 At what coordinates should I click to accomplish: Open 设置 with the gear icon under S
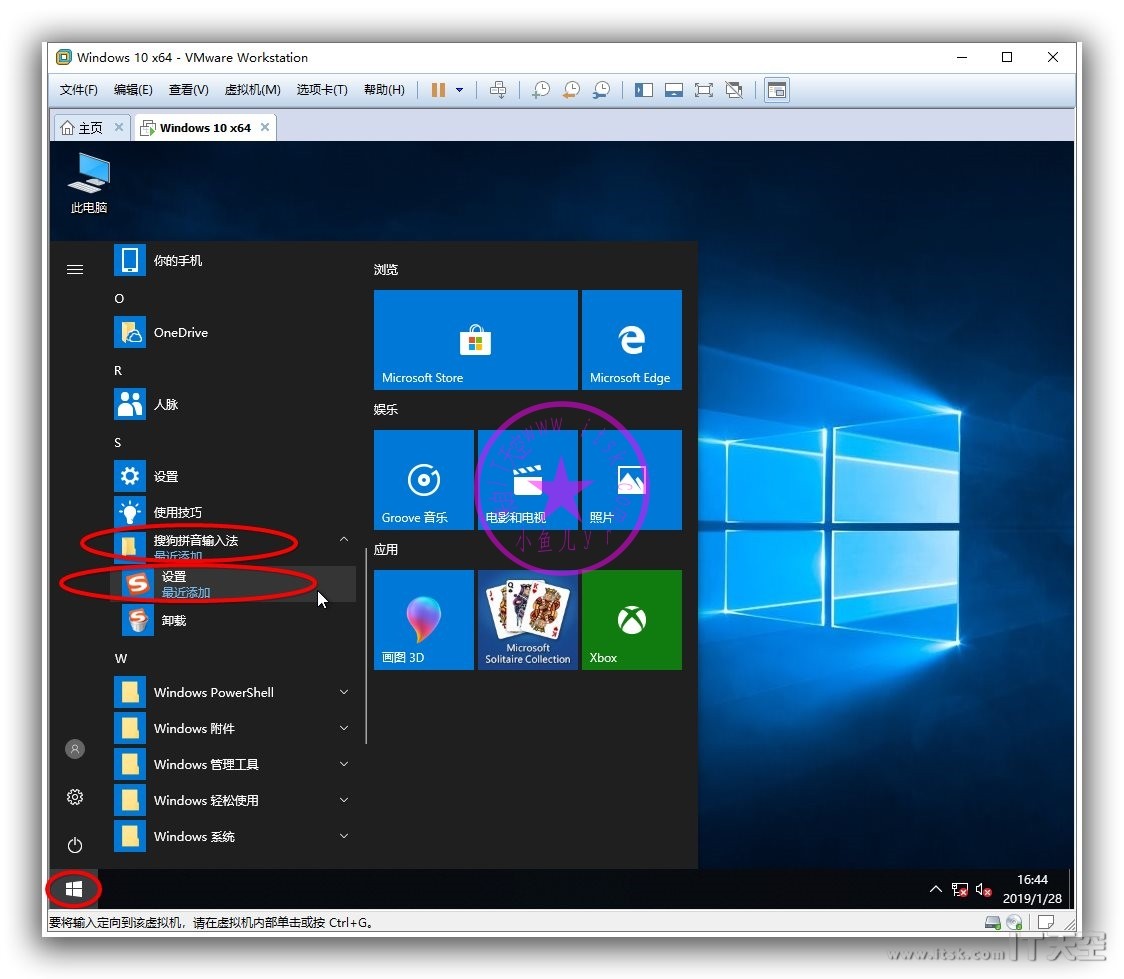pos(234,477)
